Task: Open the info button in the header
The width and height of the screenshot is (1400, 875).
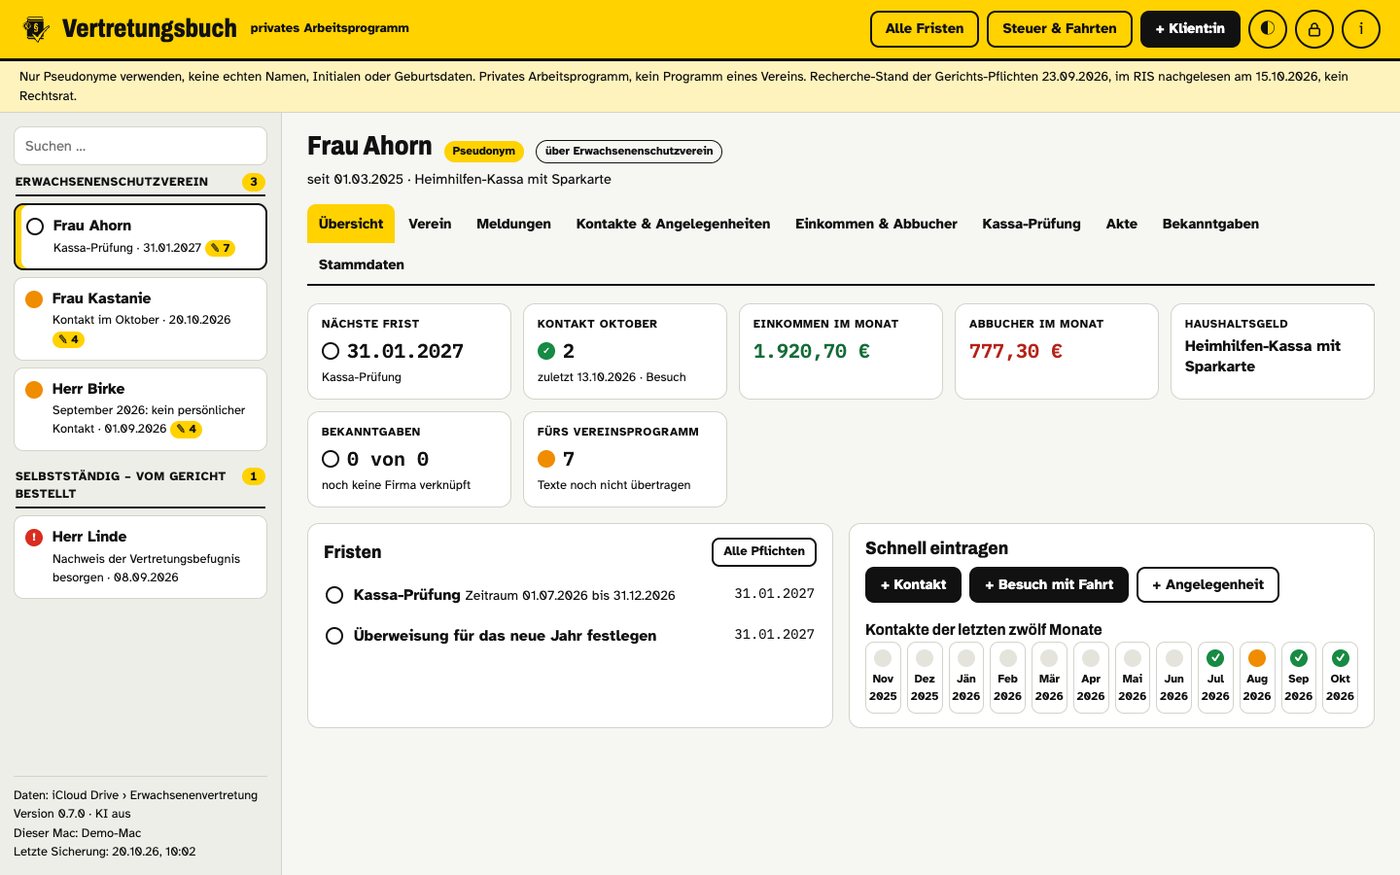Action: tap(1361, 29)
